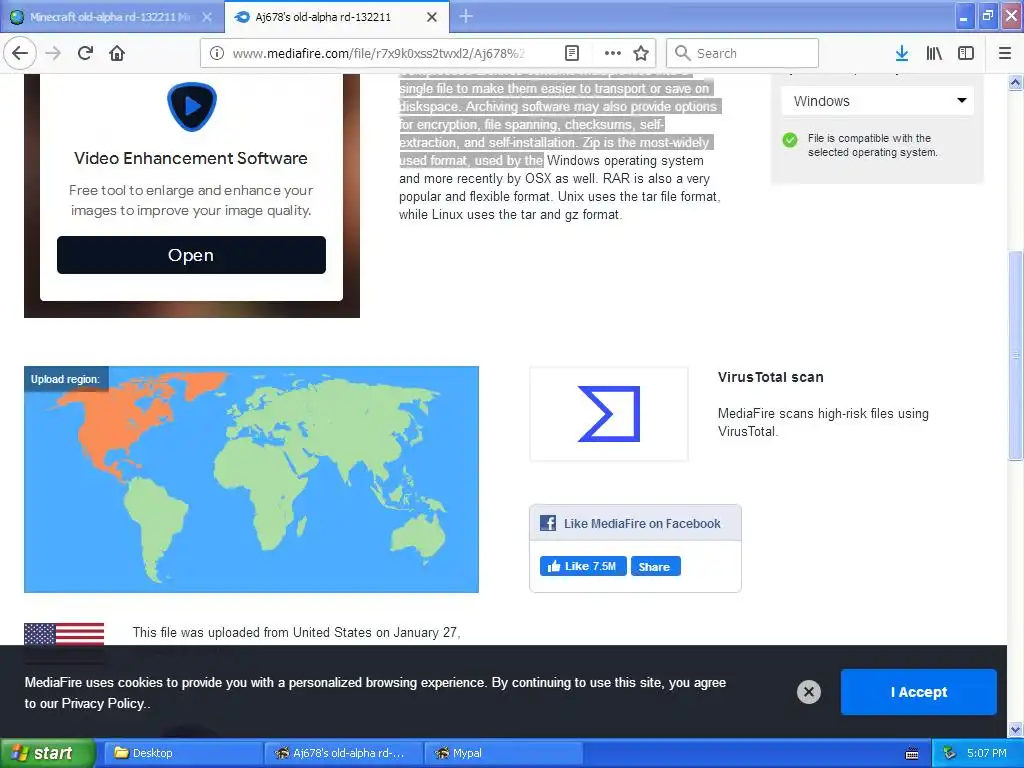Click the VirusTotal scan heading

click(771, 377)
